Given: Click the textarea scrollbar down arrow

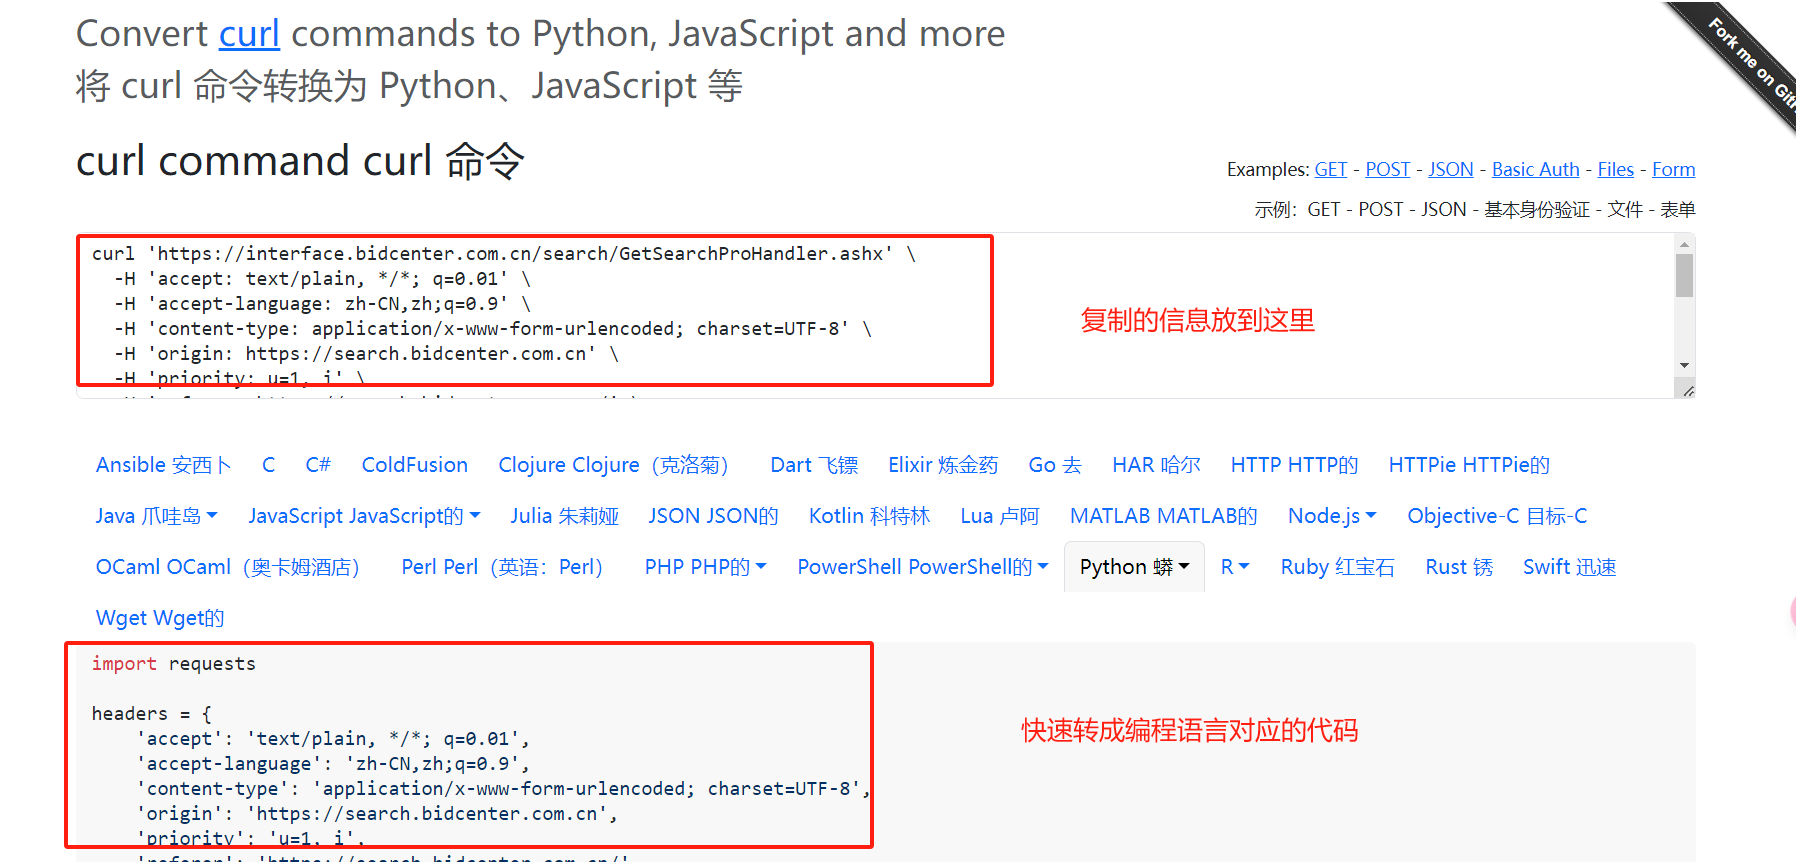Looking at the screenshot, I should (x=1685, y=365).
